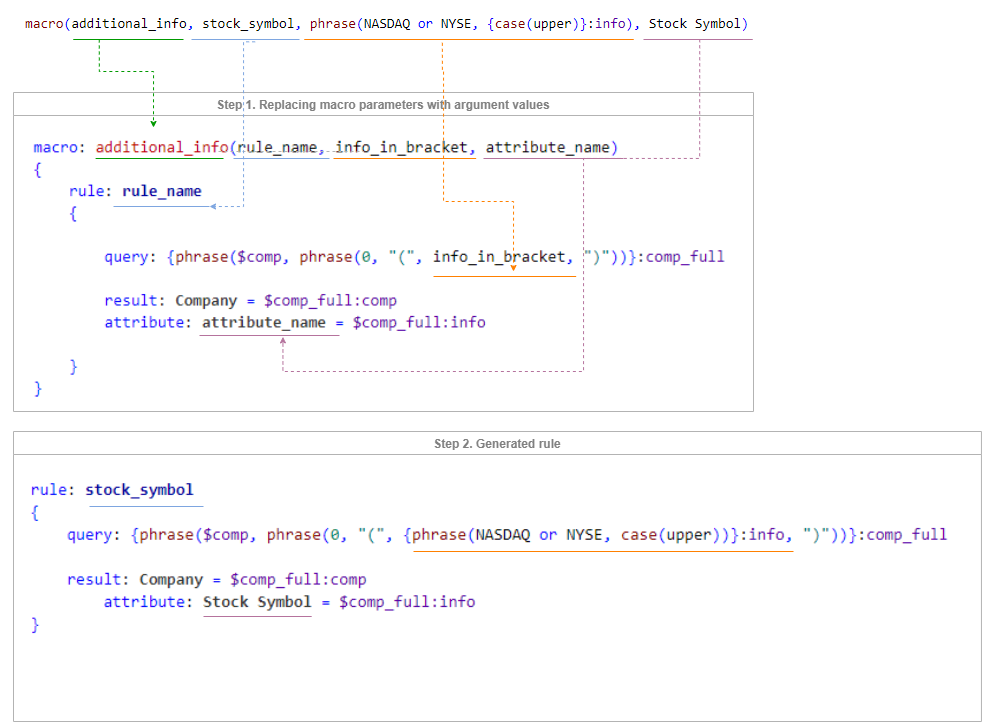This screenshot has height=722, width=990.
Task: Click the info_in_bracket parameter in the macro header
Action: coord(402,147)
